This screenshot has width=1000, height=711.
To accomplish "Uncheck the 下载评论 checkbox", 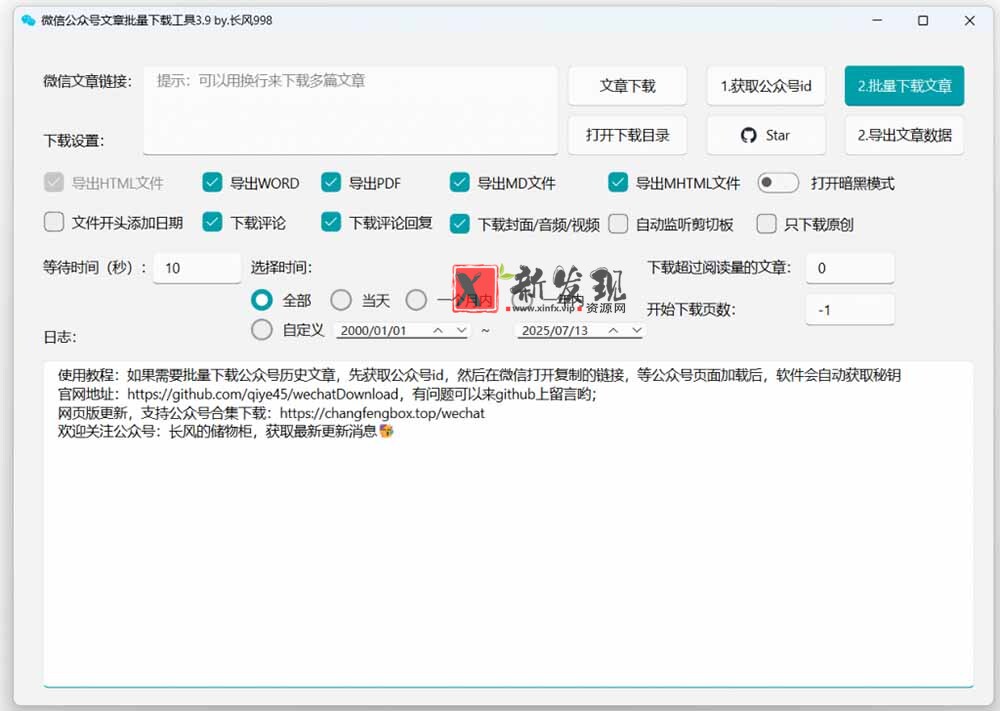I will [x=212, y=223].
